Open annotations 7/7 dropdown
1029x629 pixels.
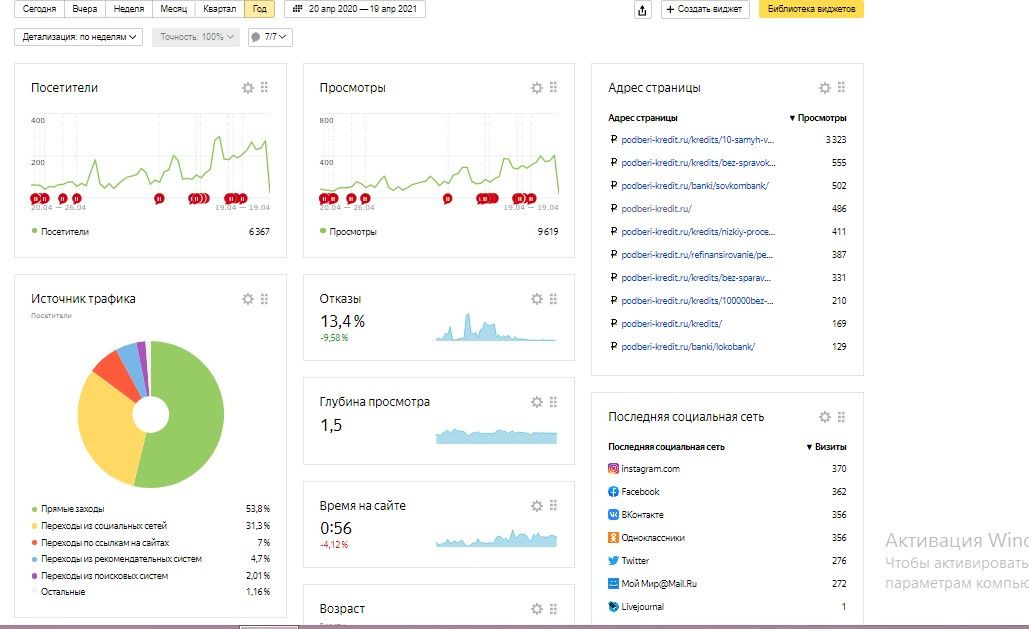(270, 37)
